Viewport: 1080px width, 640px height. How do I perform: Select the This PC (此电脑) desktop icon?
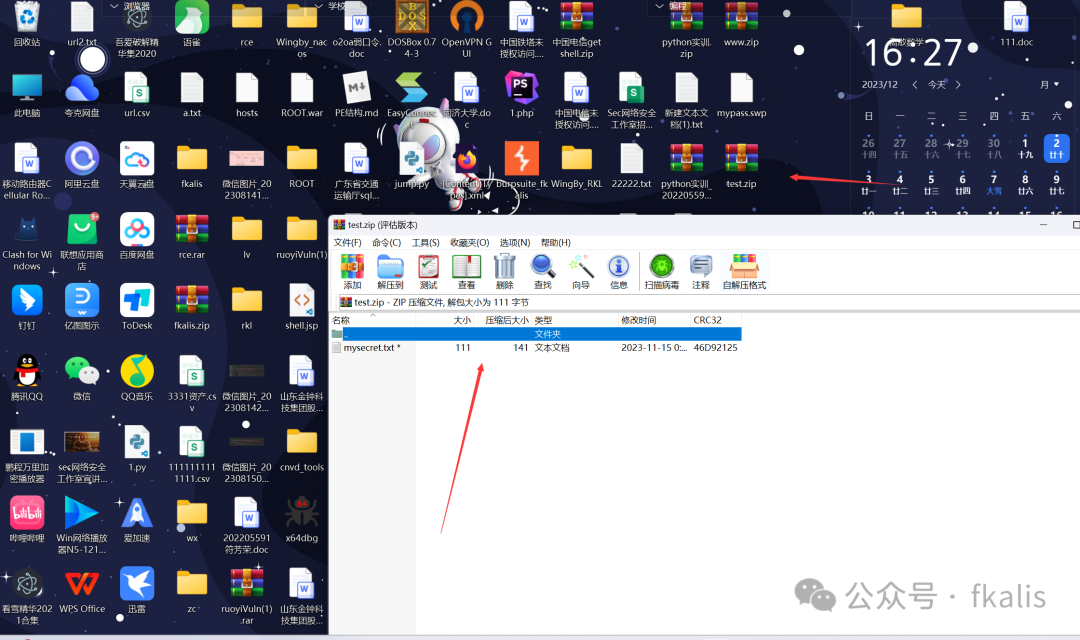(27, 95)
